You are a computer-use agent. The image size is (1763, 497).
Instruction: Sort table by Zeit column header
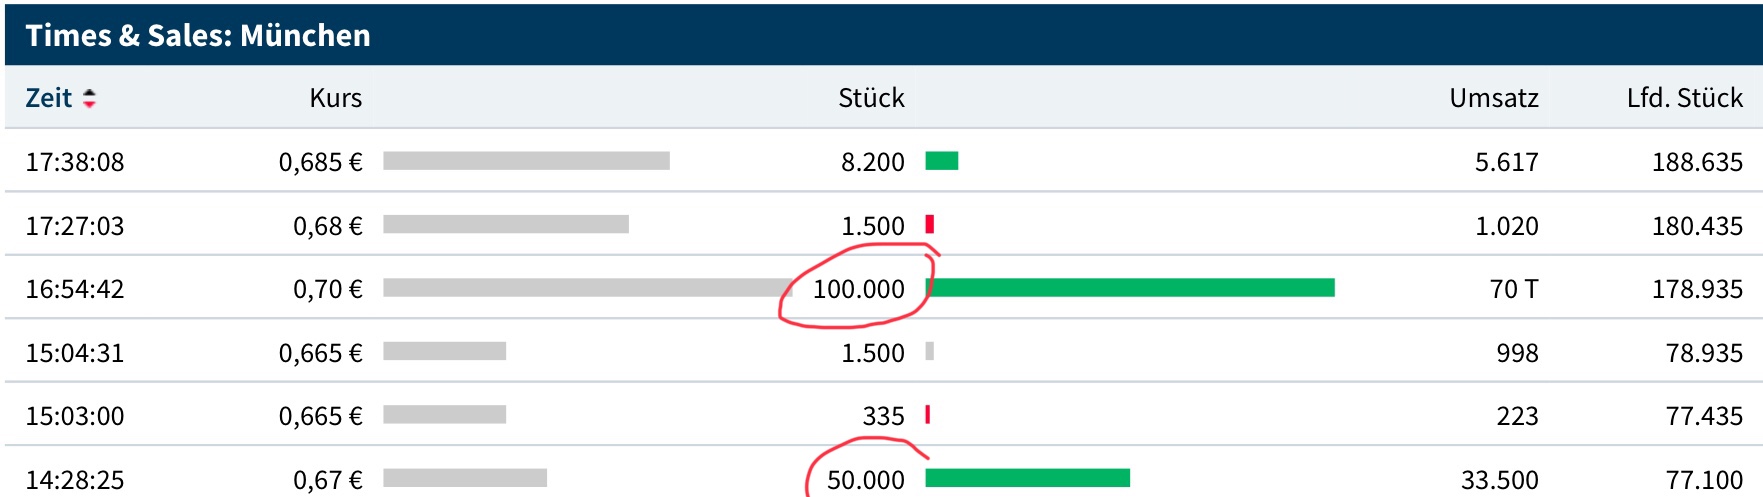point(49,98)
